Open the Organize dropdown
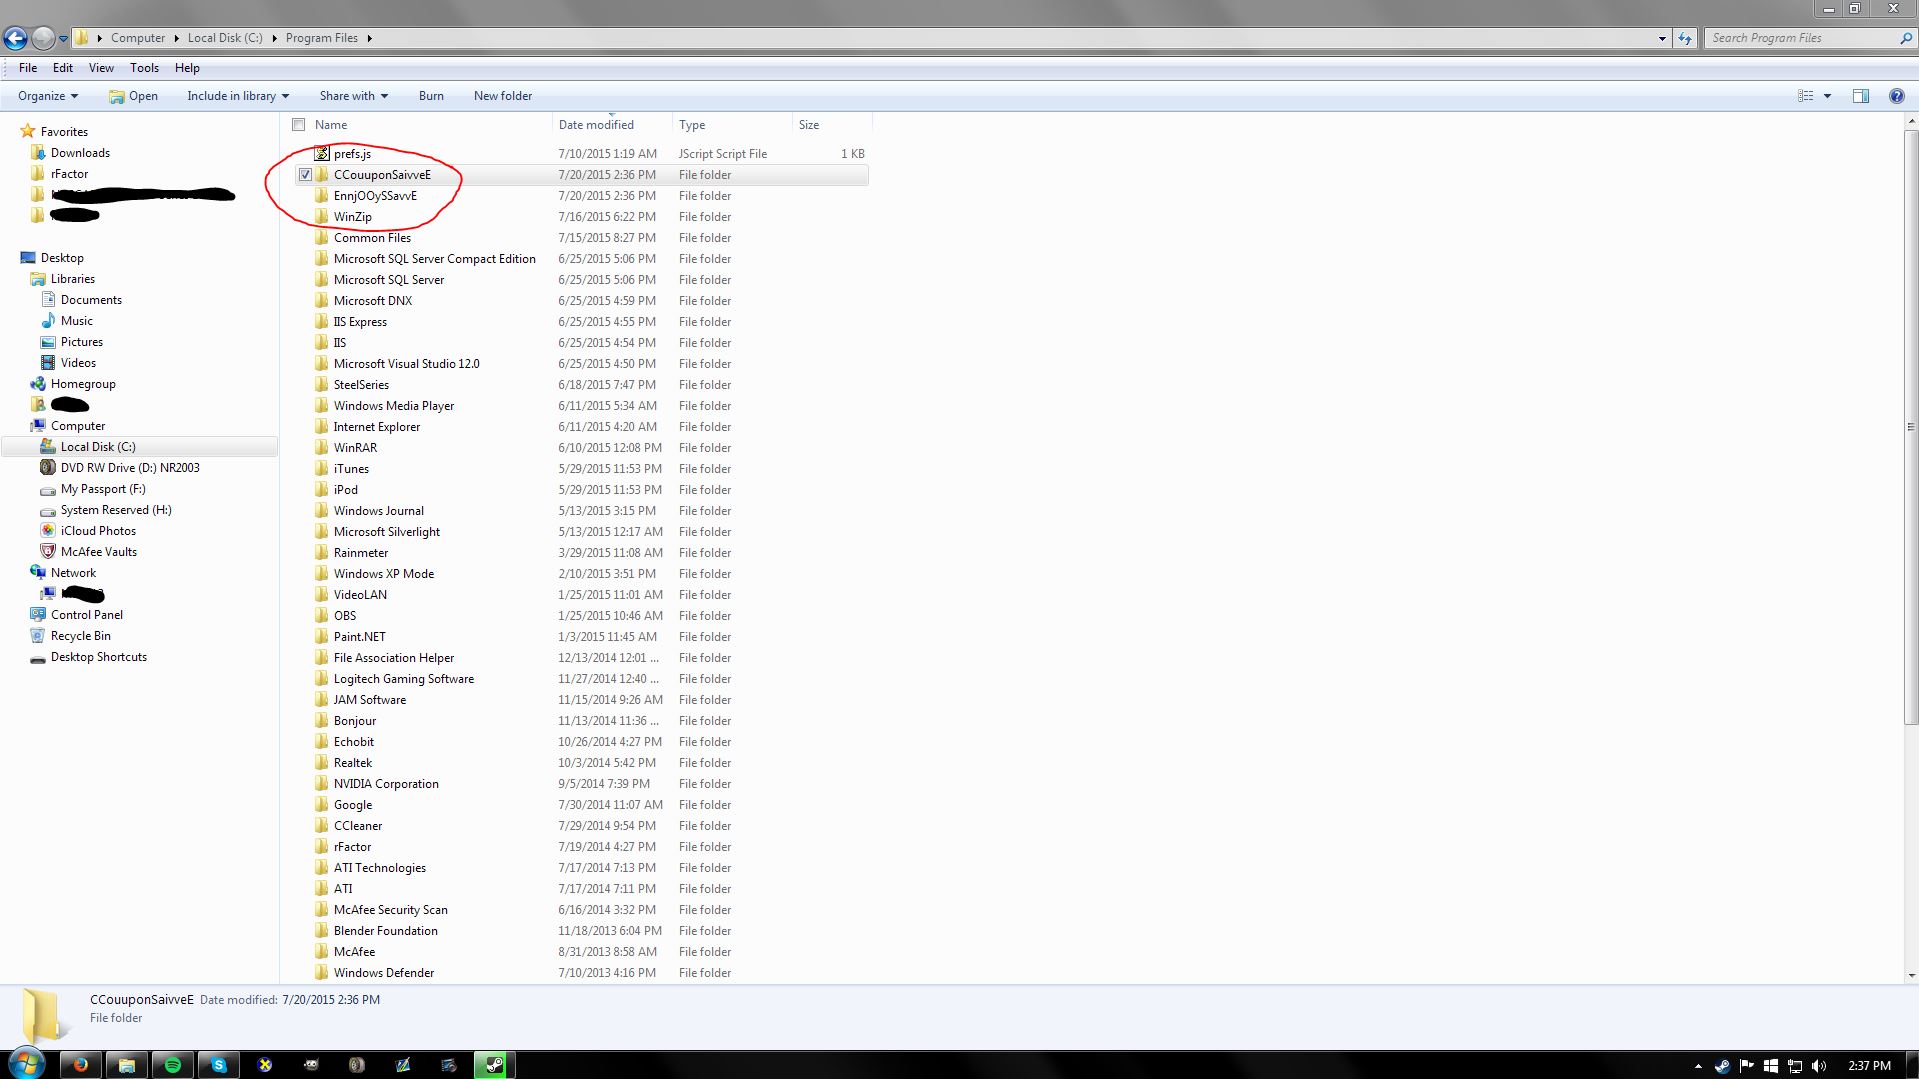 48,96
